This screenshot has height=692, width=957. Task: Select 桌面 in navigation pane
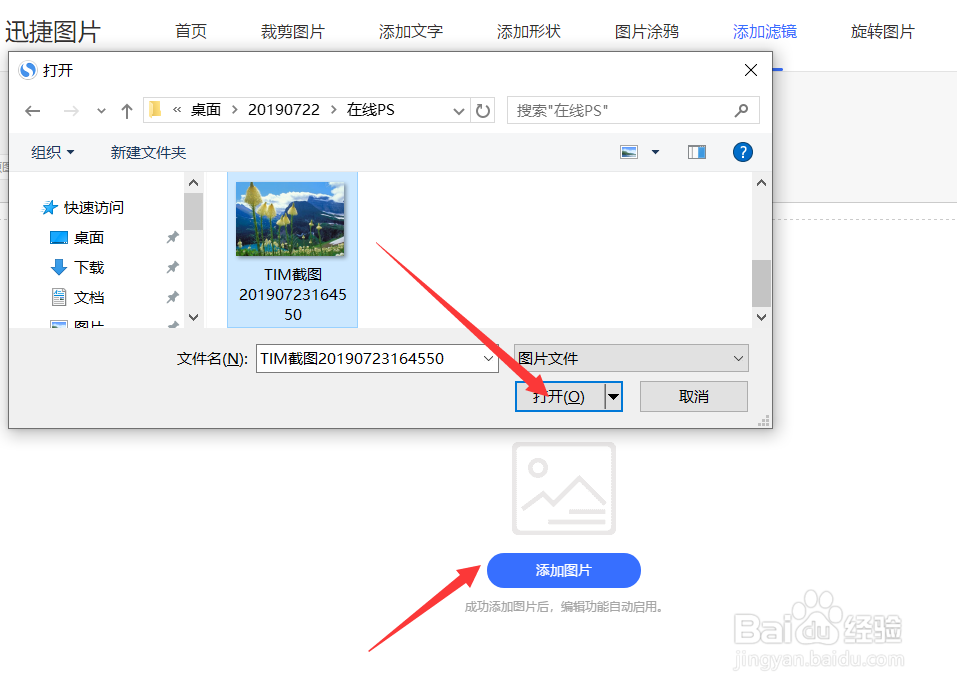point(77,237)
